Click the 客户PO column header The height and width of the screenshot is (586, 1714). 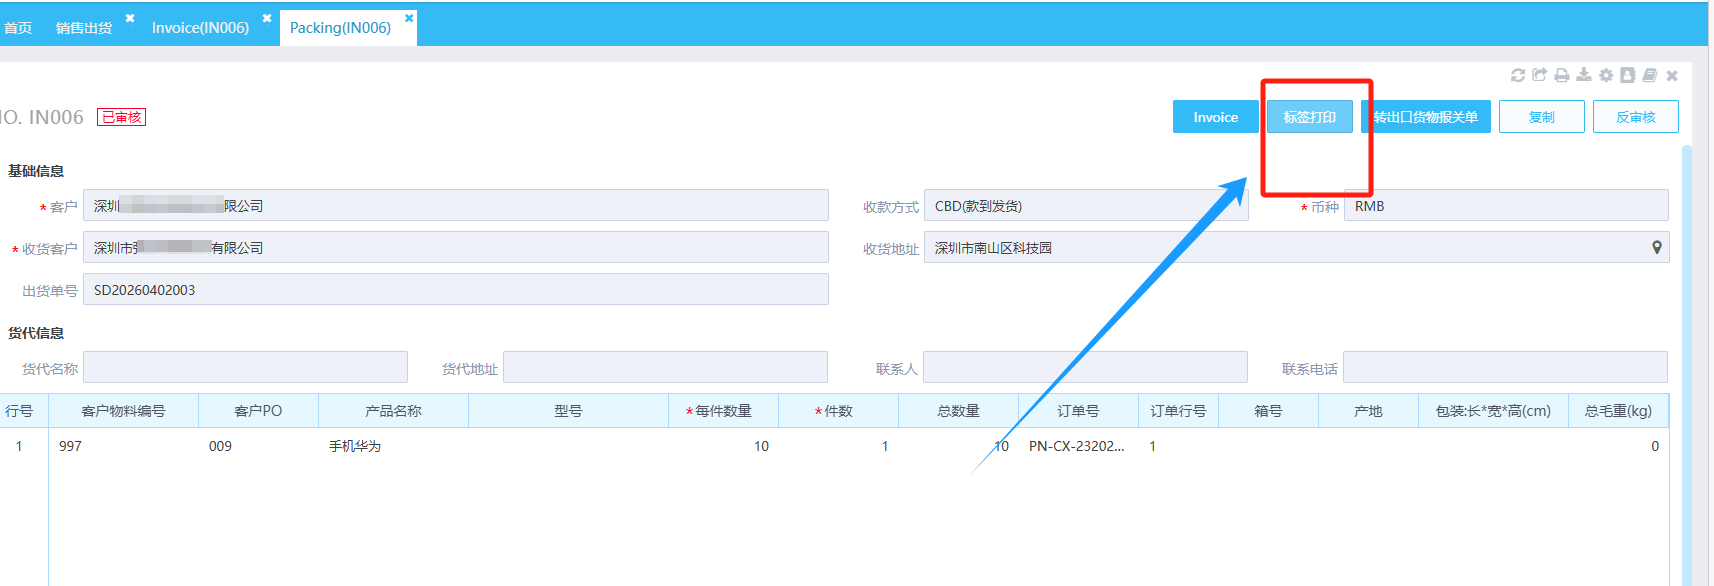click(258, 411)
